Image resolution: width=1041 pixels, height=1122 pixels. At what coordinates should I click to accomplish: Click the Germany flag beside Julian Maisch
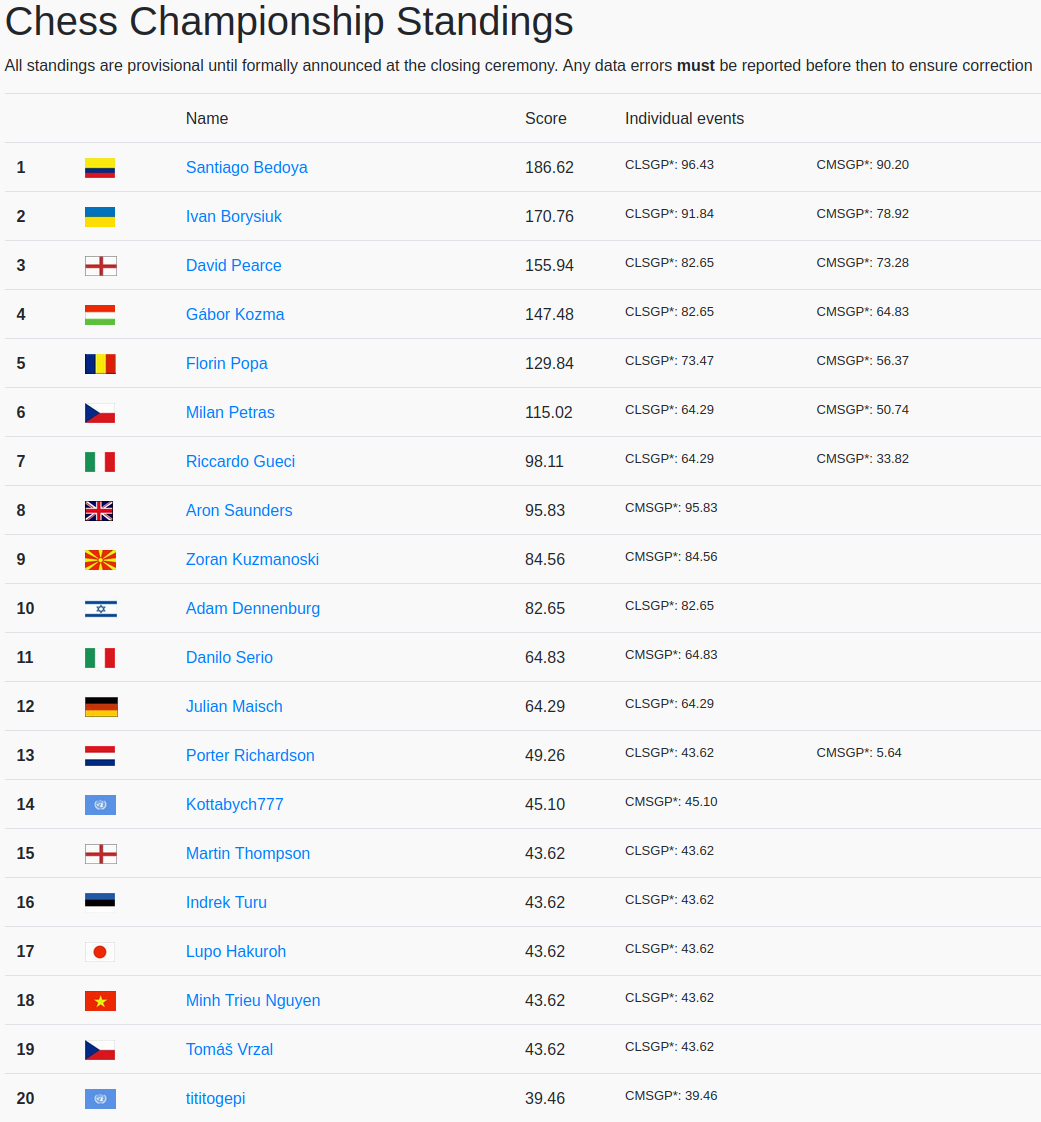pyautogui.click(x=100, y=707)
